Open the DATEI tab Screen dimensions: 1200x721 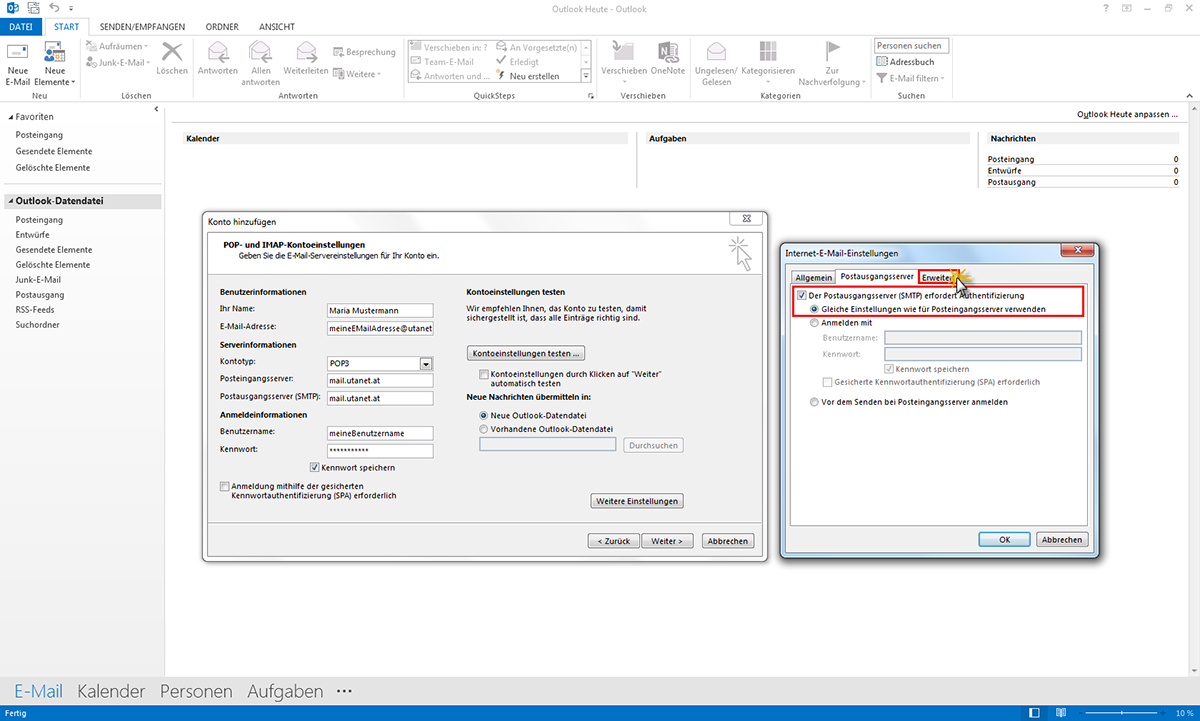click(x=21, y=26)
